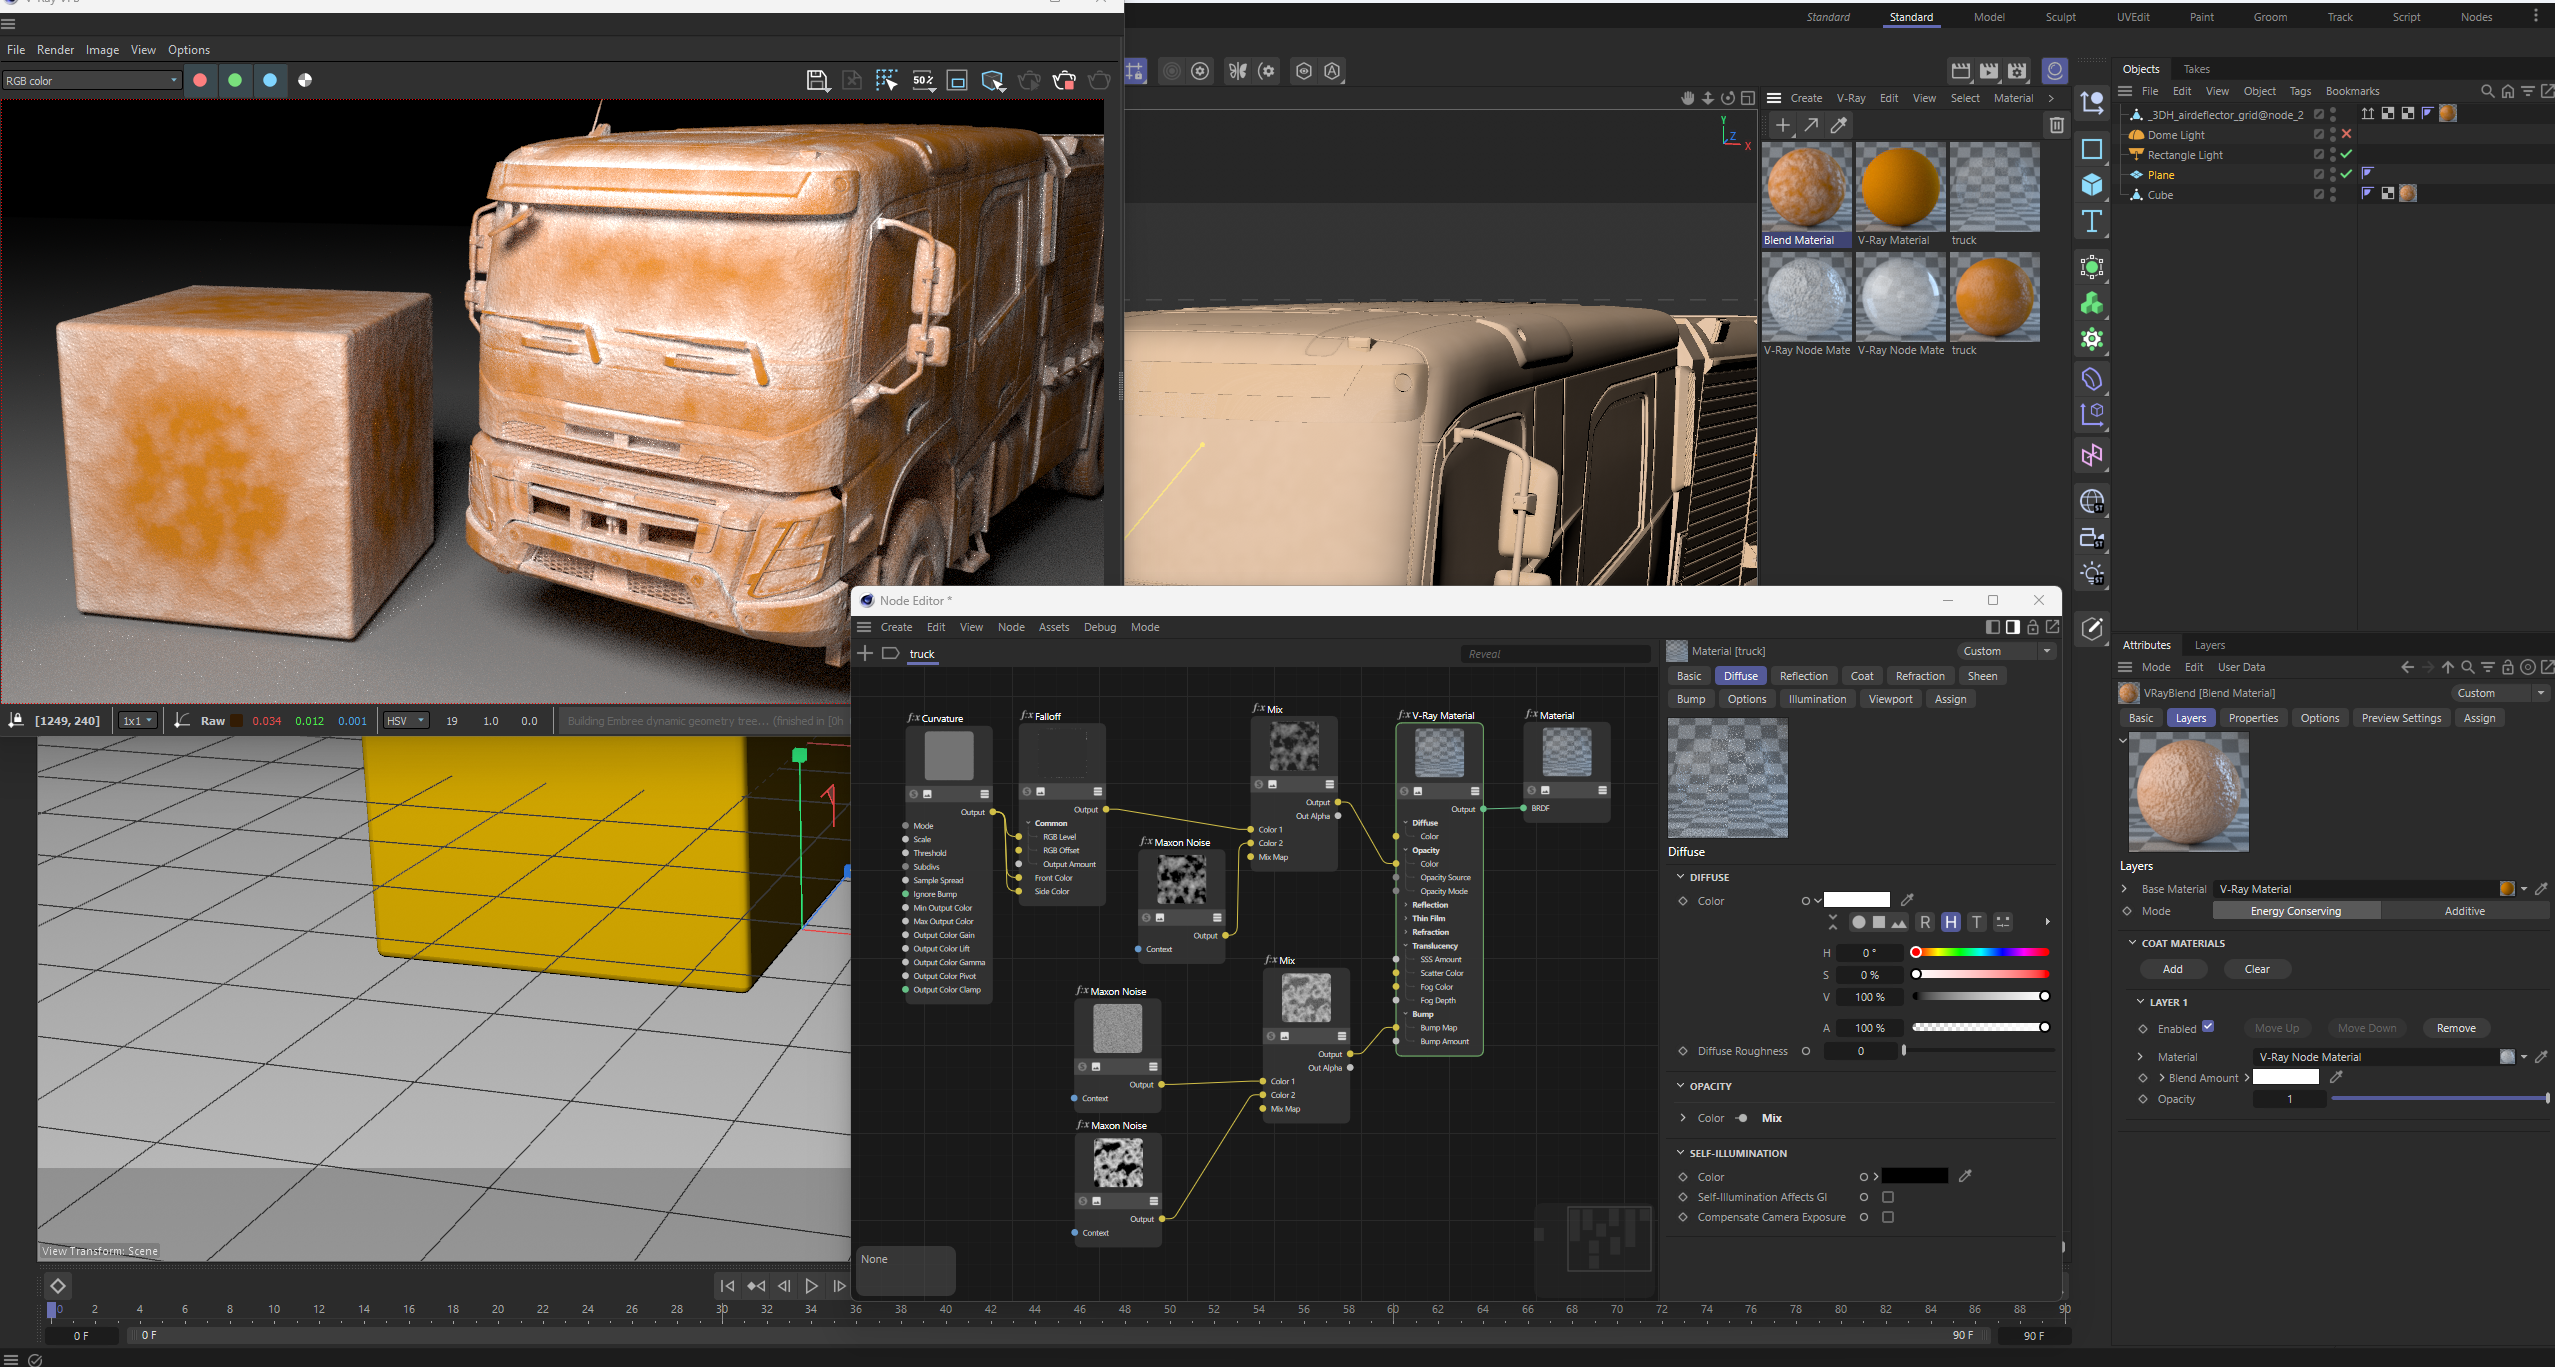This screenshot has height=1367, width=2555.
Task: Click the Text spline tool icon
Action: [2092, 221]
